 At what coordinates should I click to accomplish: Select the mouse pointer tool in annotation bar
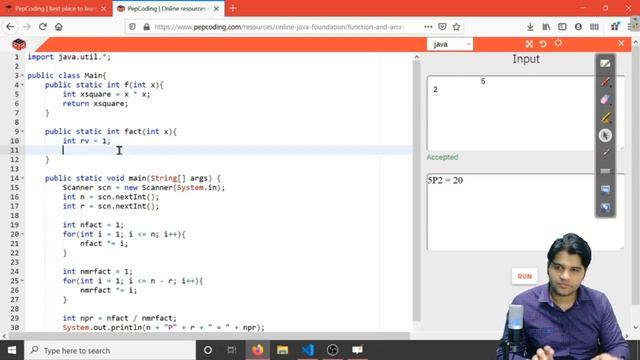click(605, 135)
